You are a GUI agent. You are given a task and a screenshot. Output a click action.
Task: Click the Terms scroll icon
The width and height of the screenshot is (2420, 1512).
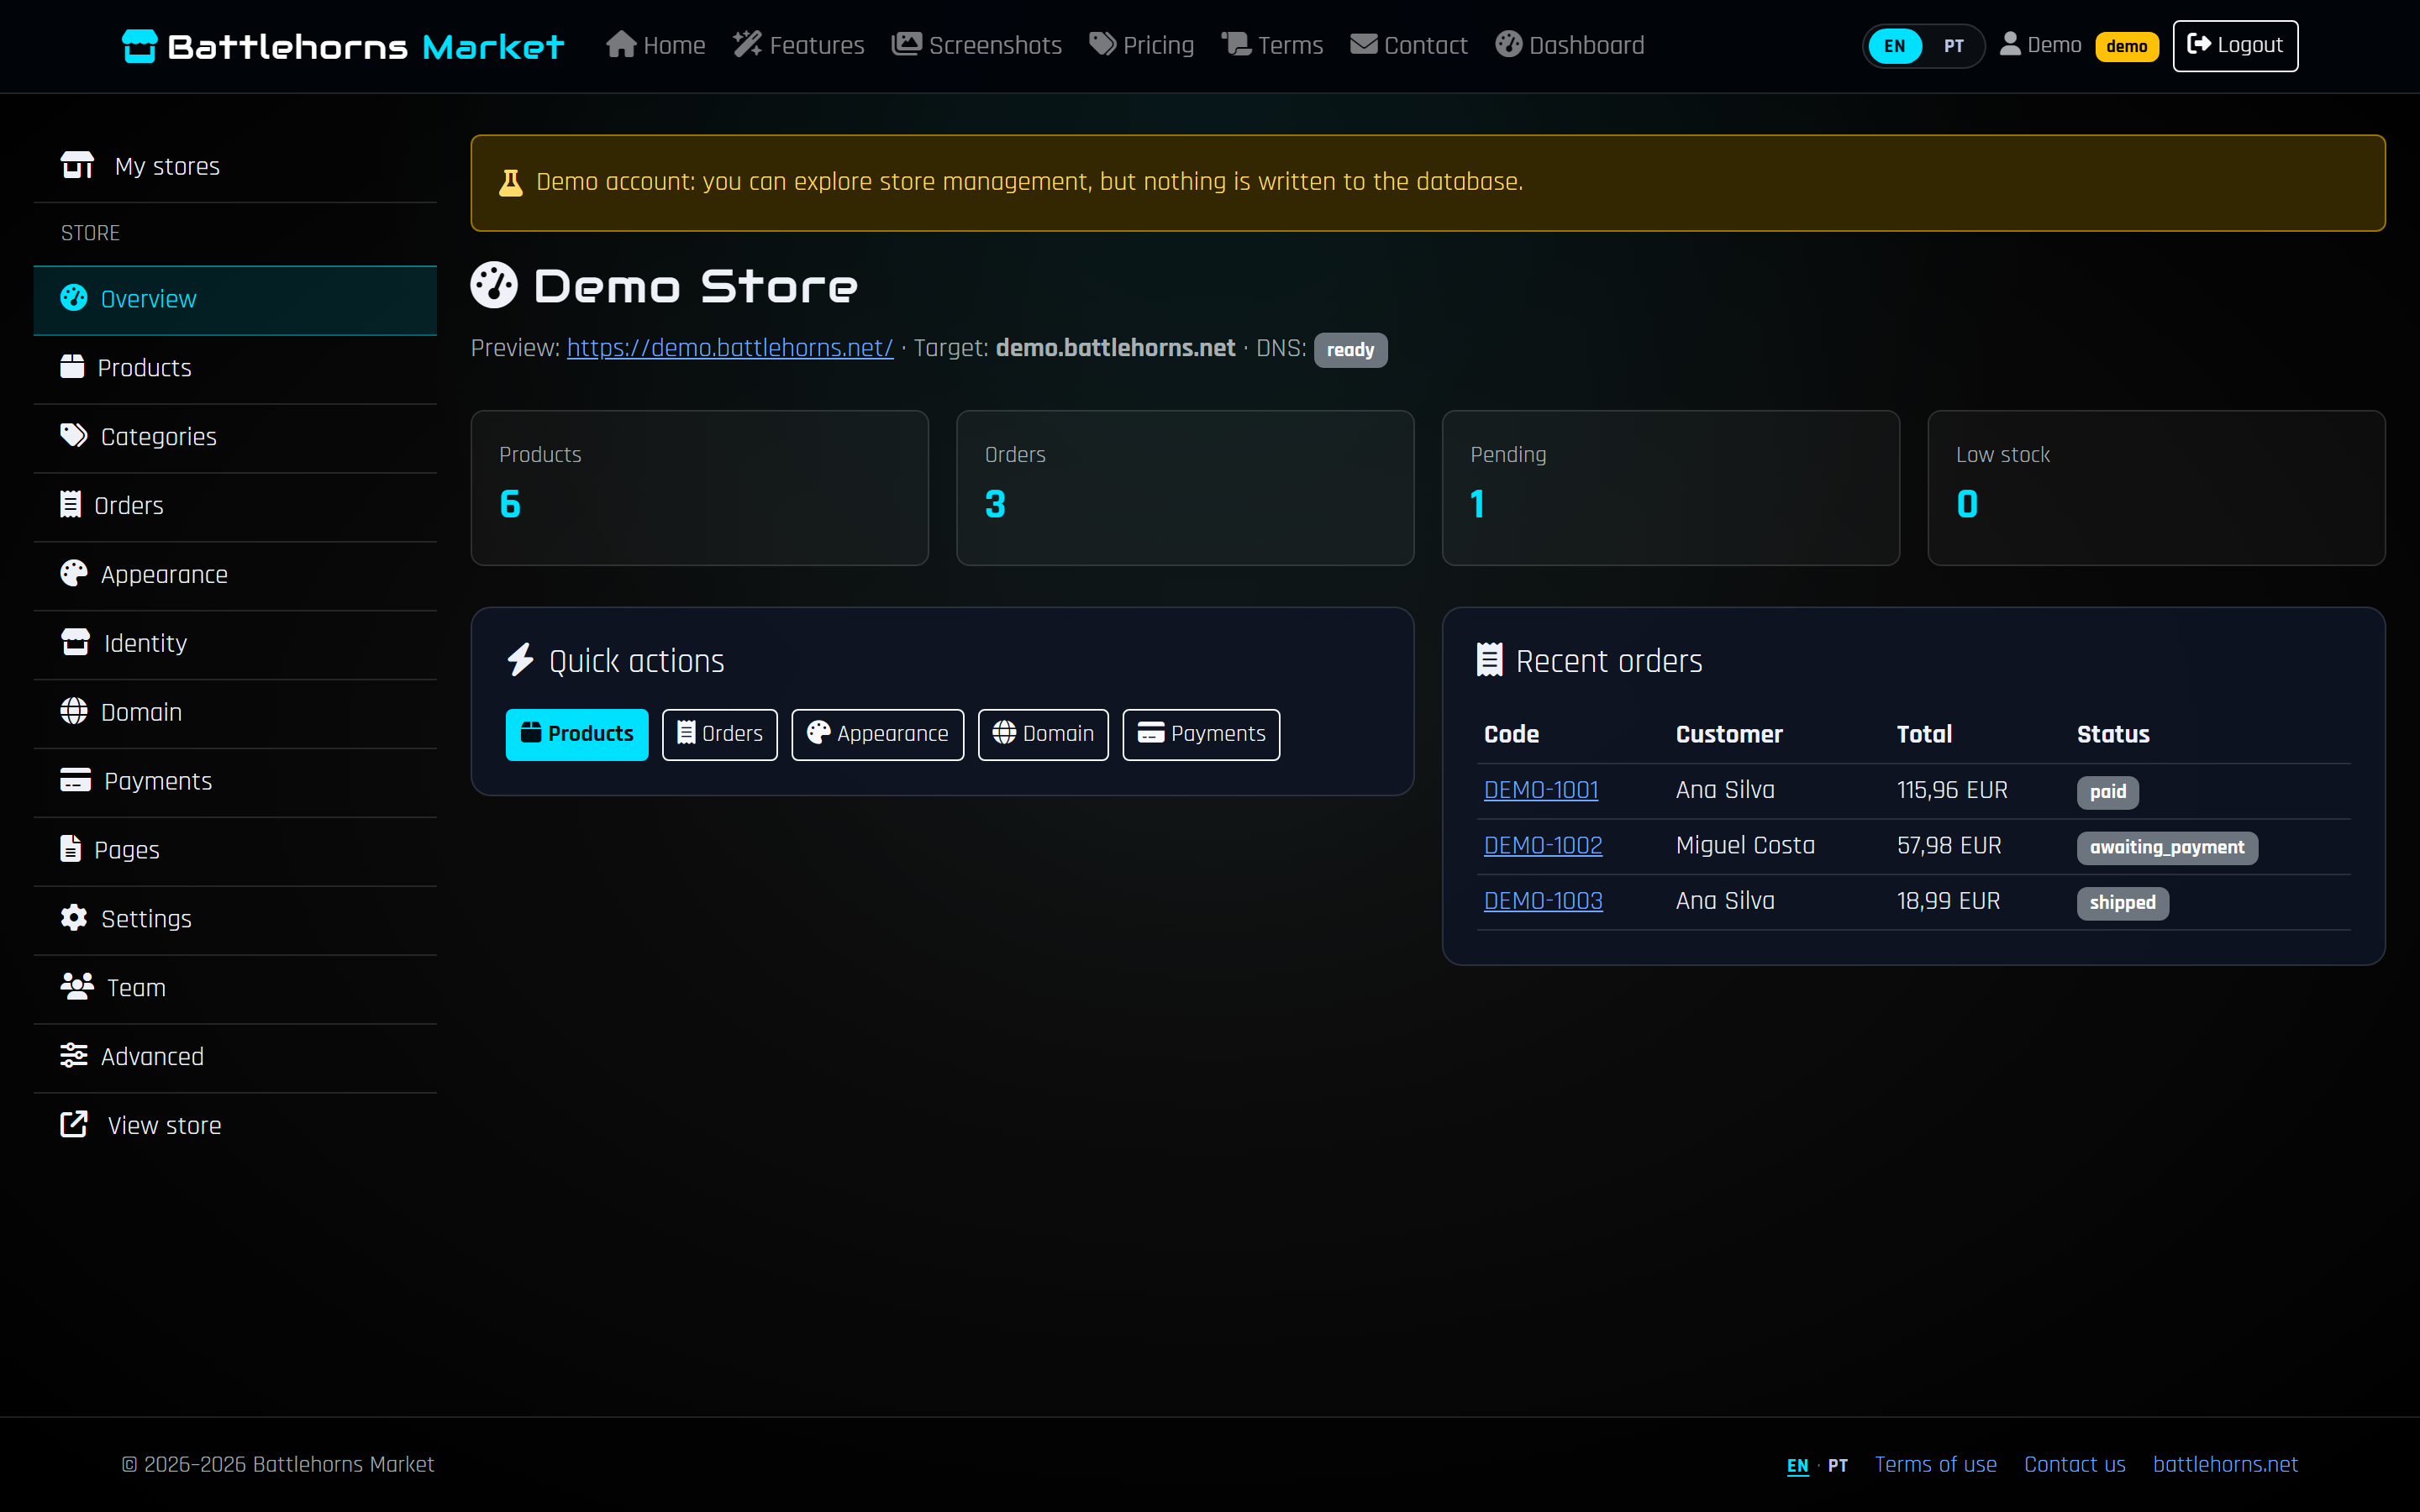pos(1236,44)
